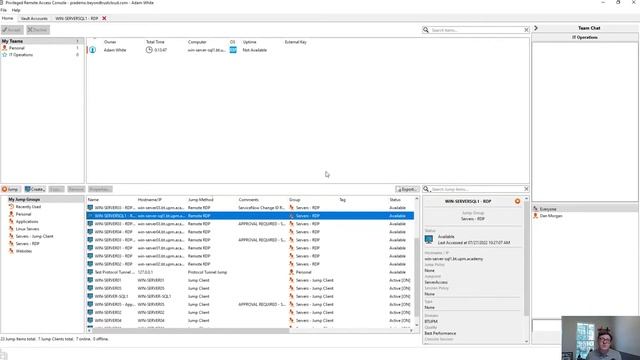Image resolution: width=640 pixels, height=360 pixels.
Task: Sort jump items by Group column
Action: pyautogui.click(x=295, y=200)
